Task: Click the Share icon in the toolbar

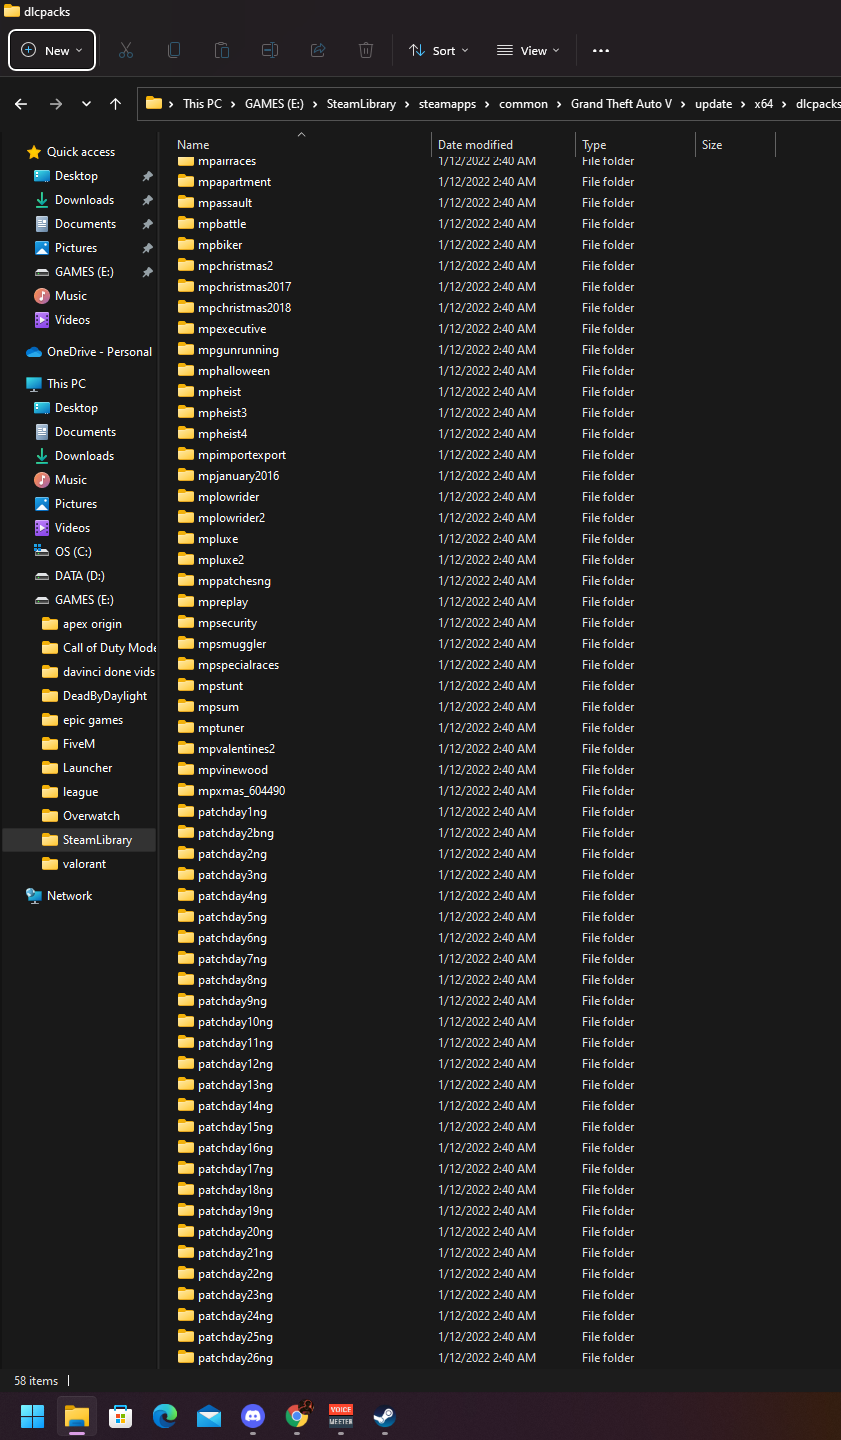Action: pyautogui.click(x=318, y=50)
